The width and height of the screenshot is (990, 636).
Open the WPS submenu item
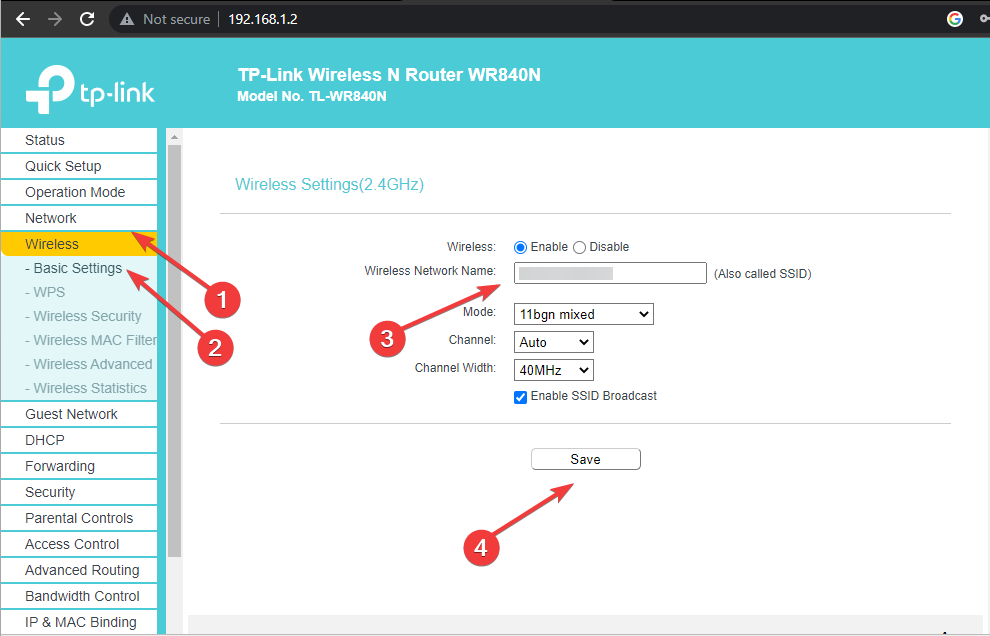click(x=45, y=292)
